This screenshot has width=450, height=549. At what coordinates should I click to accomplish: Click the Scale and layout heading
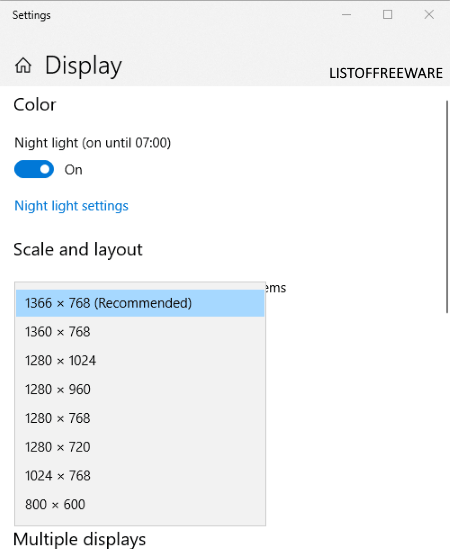(78, 250)
